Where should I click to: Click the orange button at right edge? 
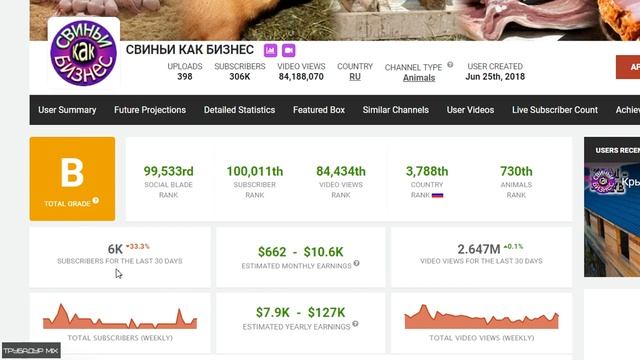(x=628, y=67)
